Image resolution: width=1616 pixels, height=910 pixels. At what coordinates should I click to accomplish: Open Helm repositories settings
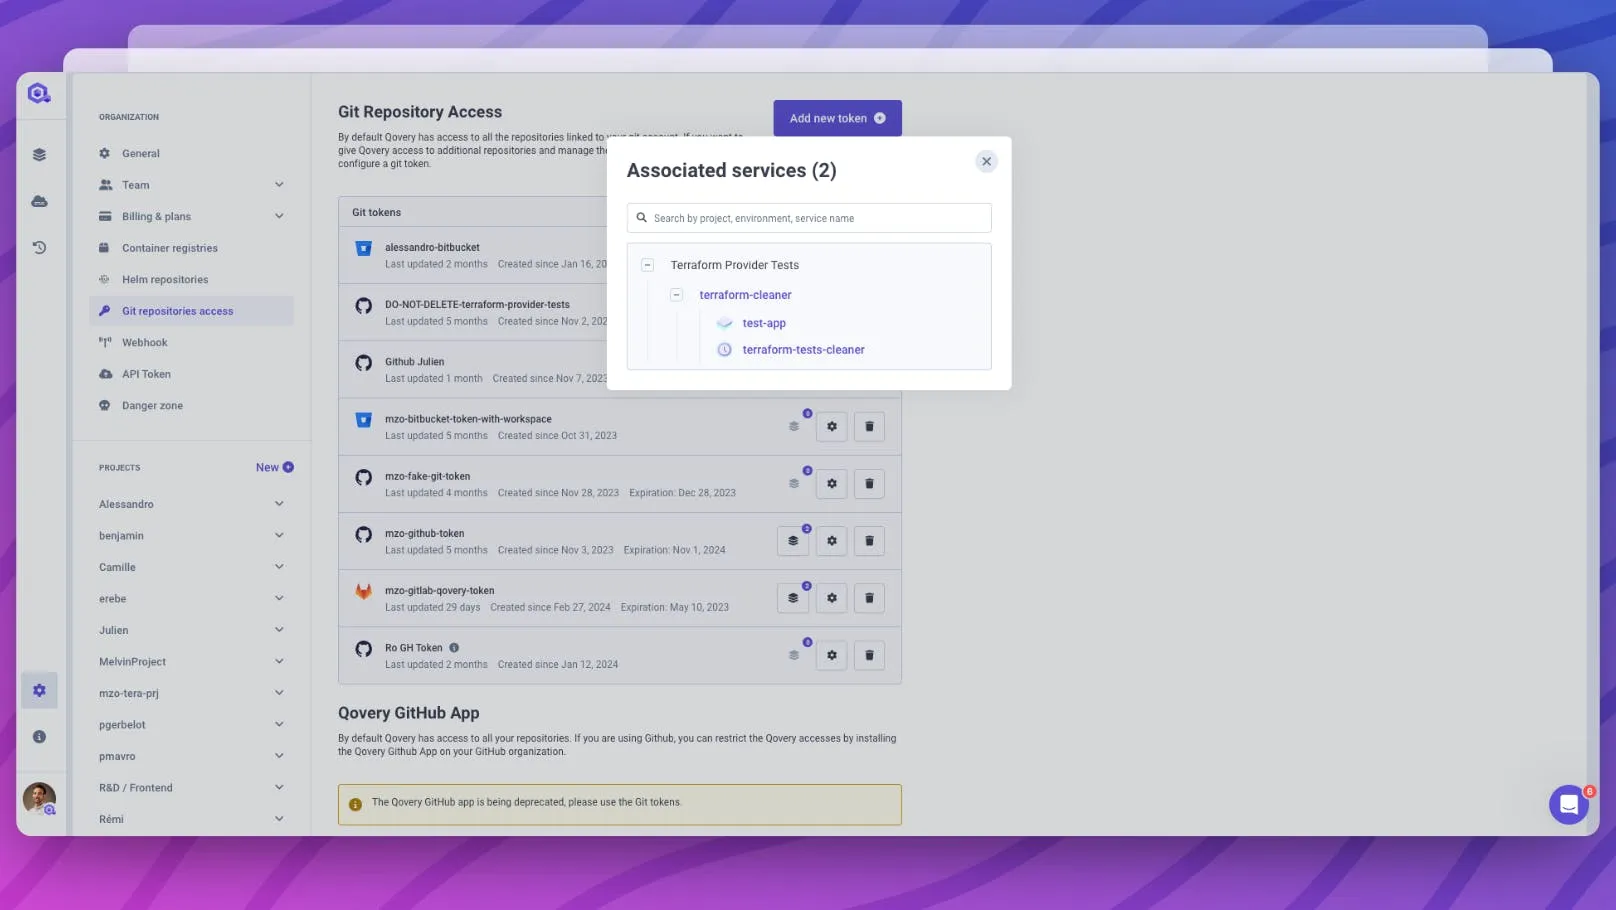coord(191,279)
